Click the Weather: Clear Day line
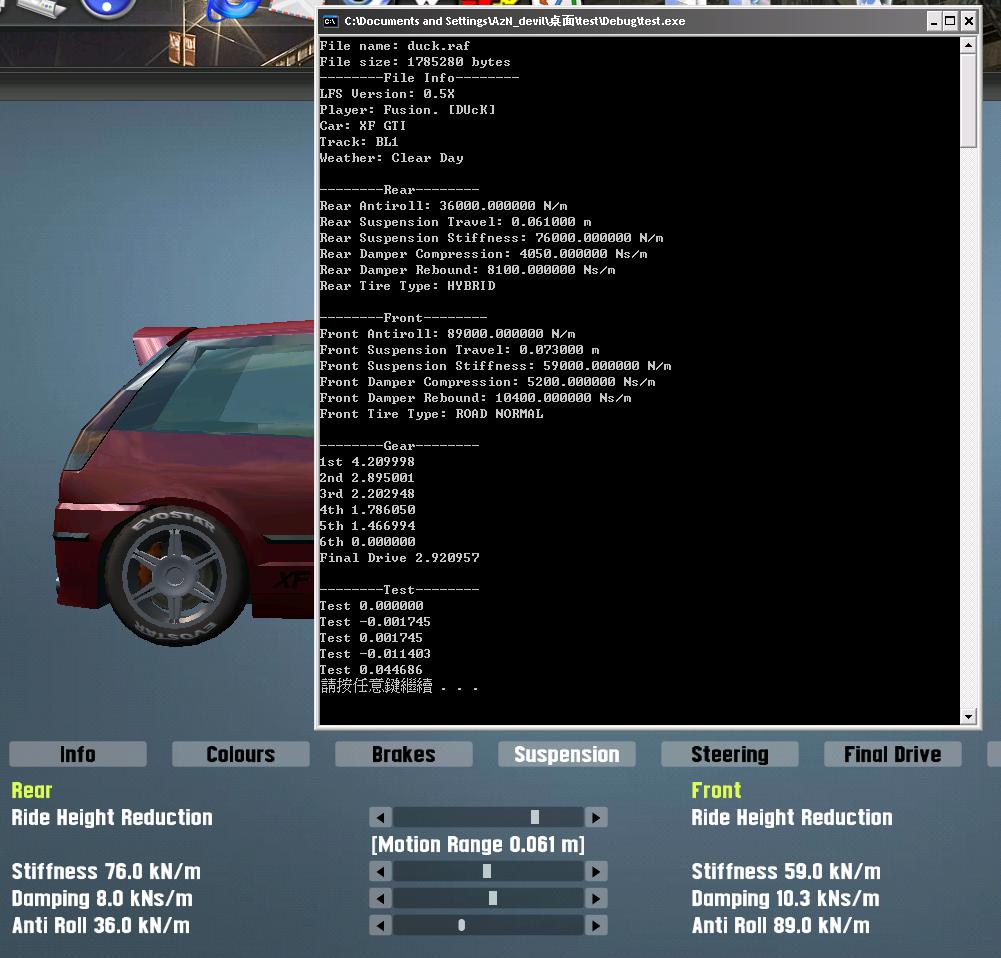This screenshot has width=1001, height=958. (391, 158)
